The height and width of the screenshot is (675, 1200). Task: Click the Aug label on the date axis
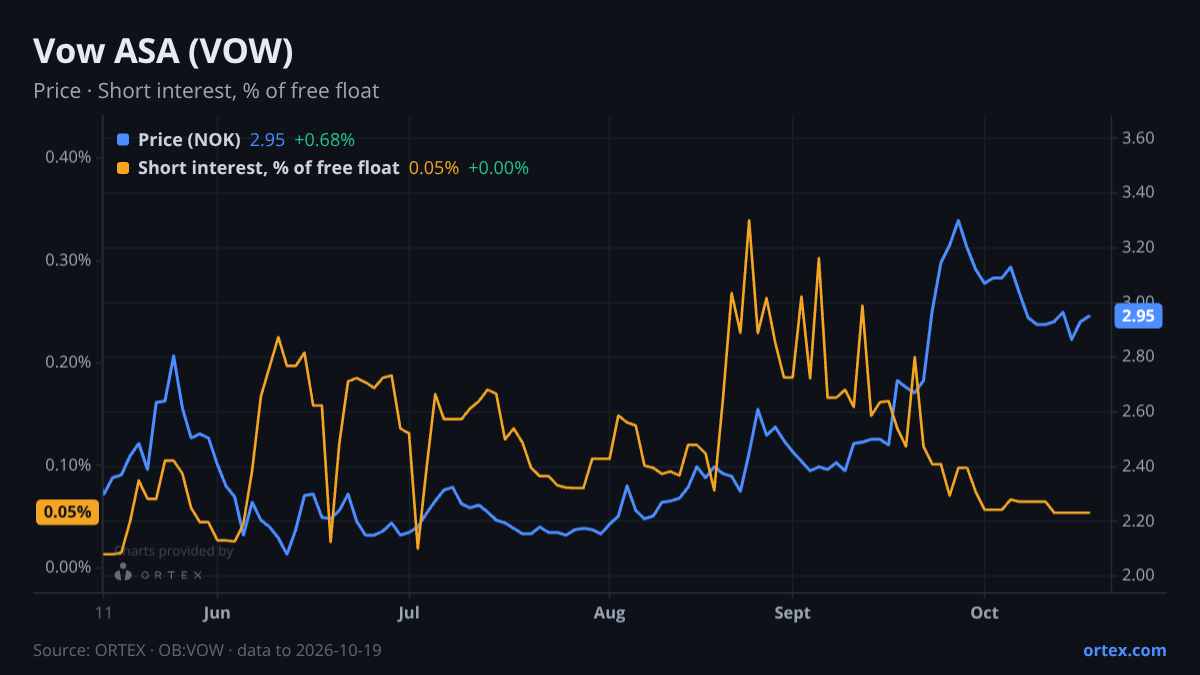point(609,613)
